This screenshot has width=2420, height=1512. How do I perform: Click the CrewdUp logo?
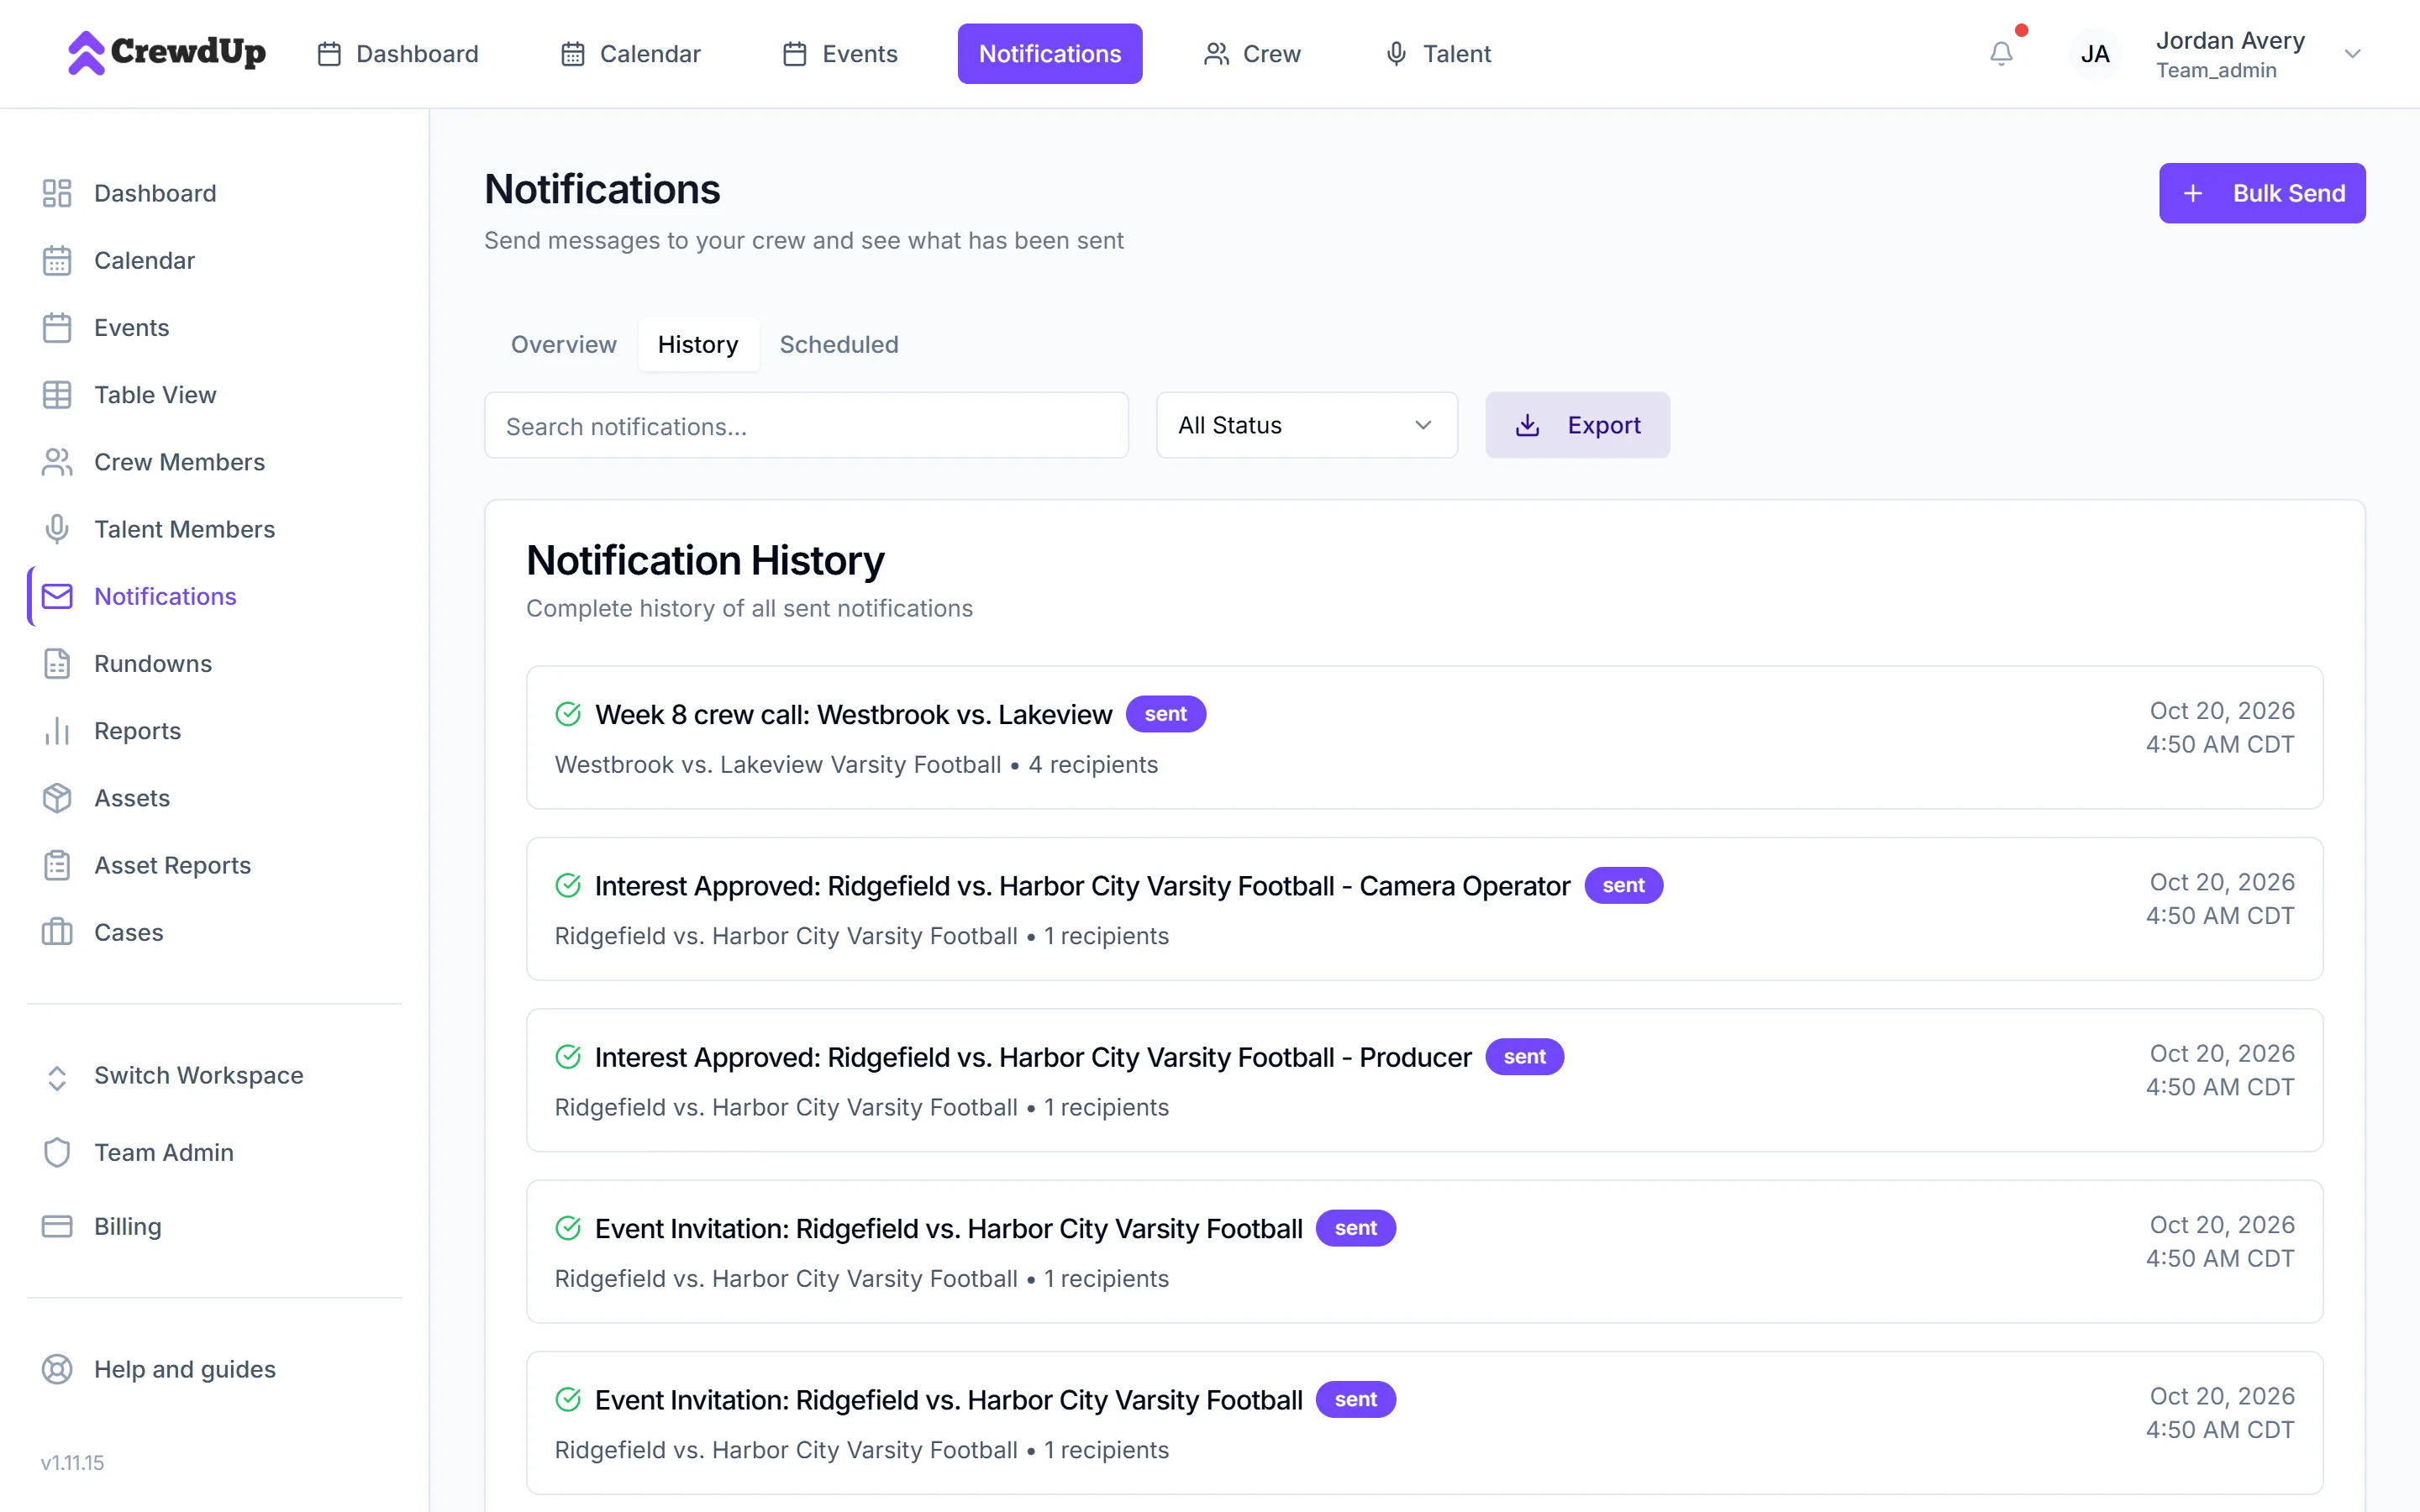166,53
